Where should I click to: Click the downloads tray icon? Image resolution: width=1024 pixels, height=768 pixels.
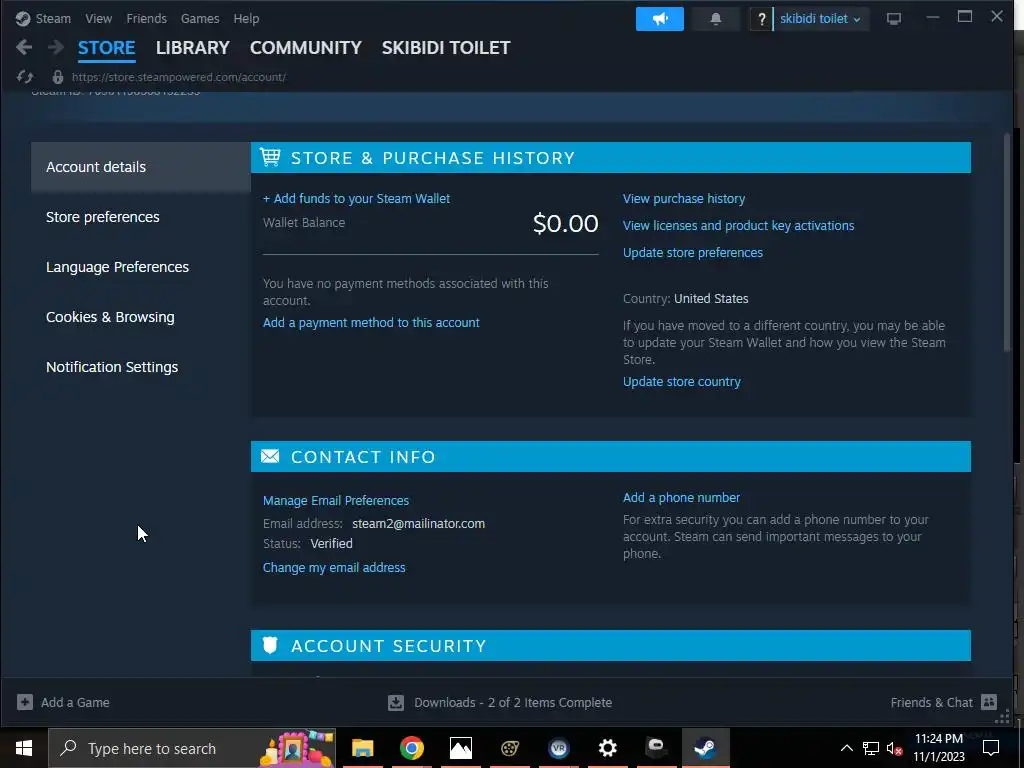pyautogui.click(x=396, y=703)
